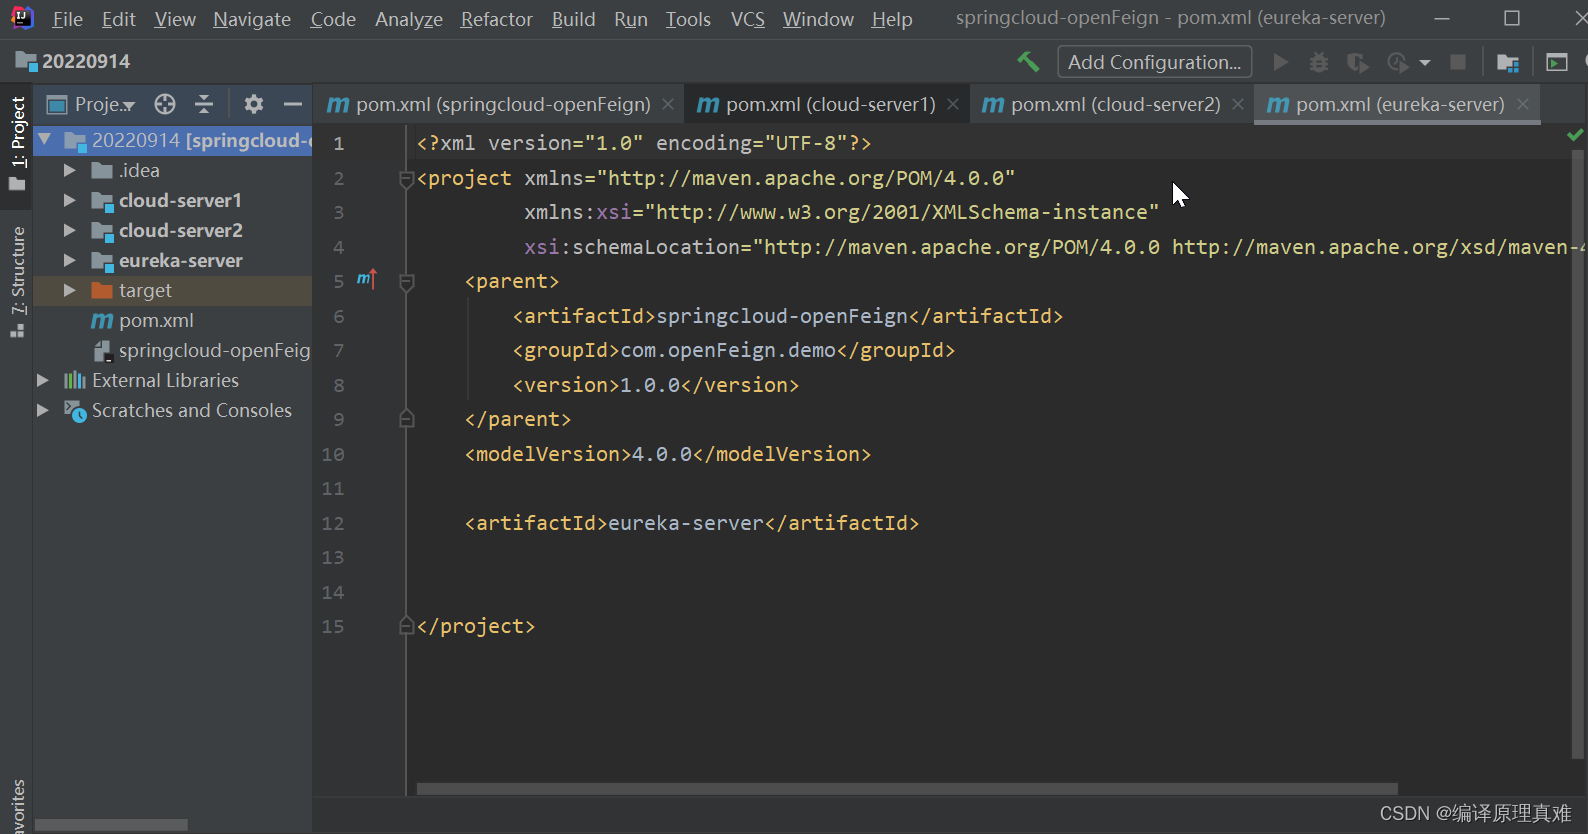This screenshot has width=1588, height=834.
Task: Click the editor horizontal scrollbar
Action: click(x=907, y=789)
